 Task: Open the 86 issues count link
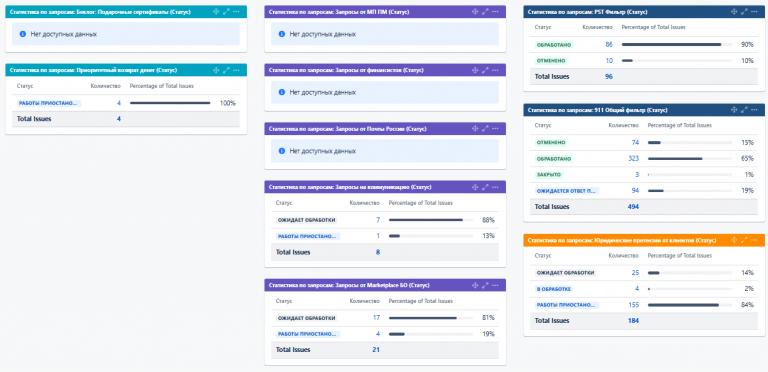609,45
